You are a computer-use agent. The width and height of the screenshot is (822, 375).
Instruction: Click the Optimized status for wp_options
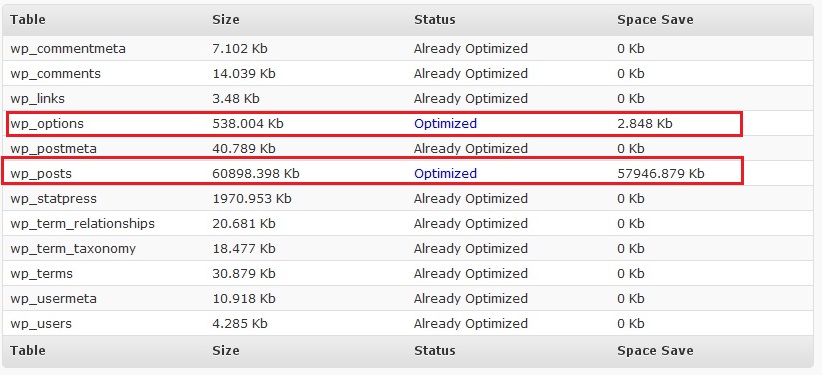tap(445, 124)
